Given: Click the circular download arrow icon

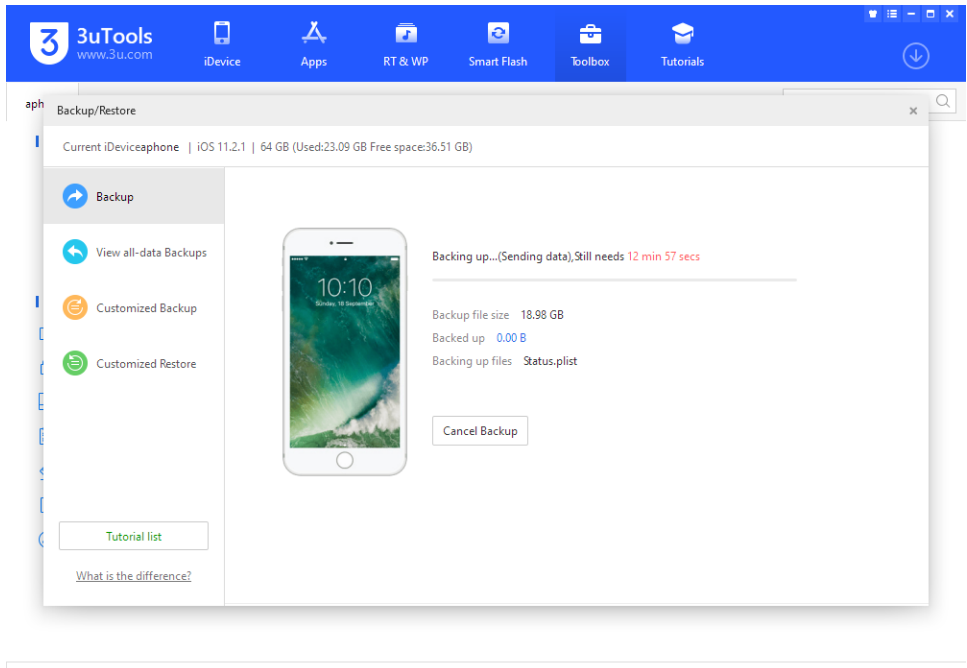Looking at the screenshot, I should pos(915,56).
